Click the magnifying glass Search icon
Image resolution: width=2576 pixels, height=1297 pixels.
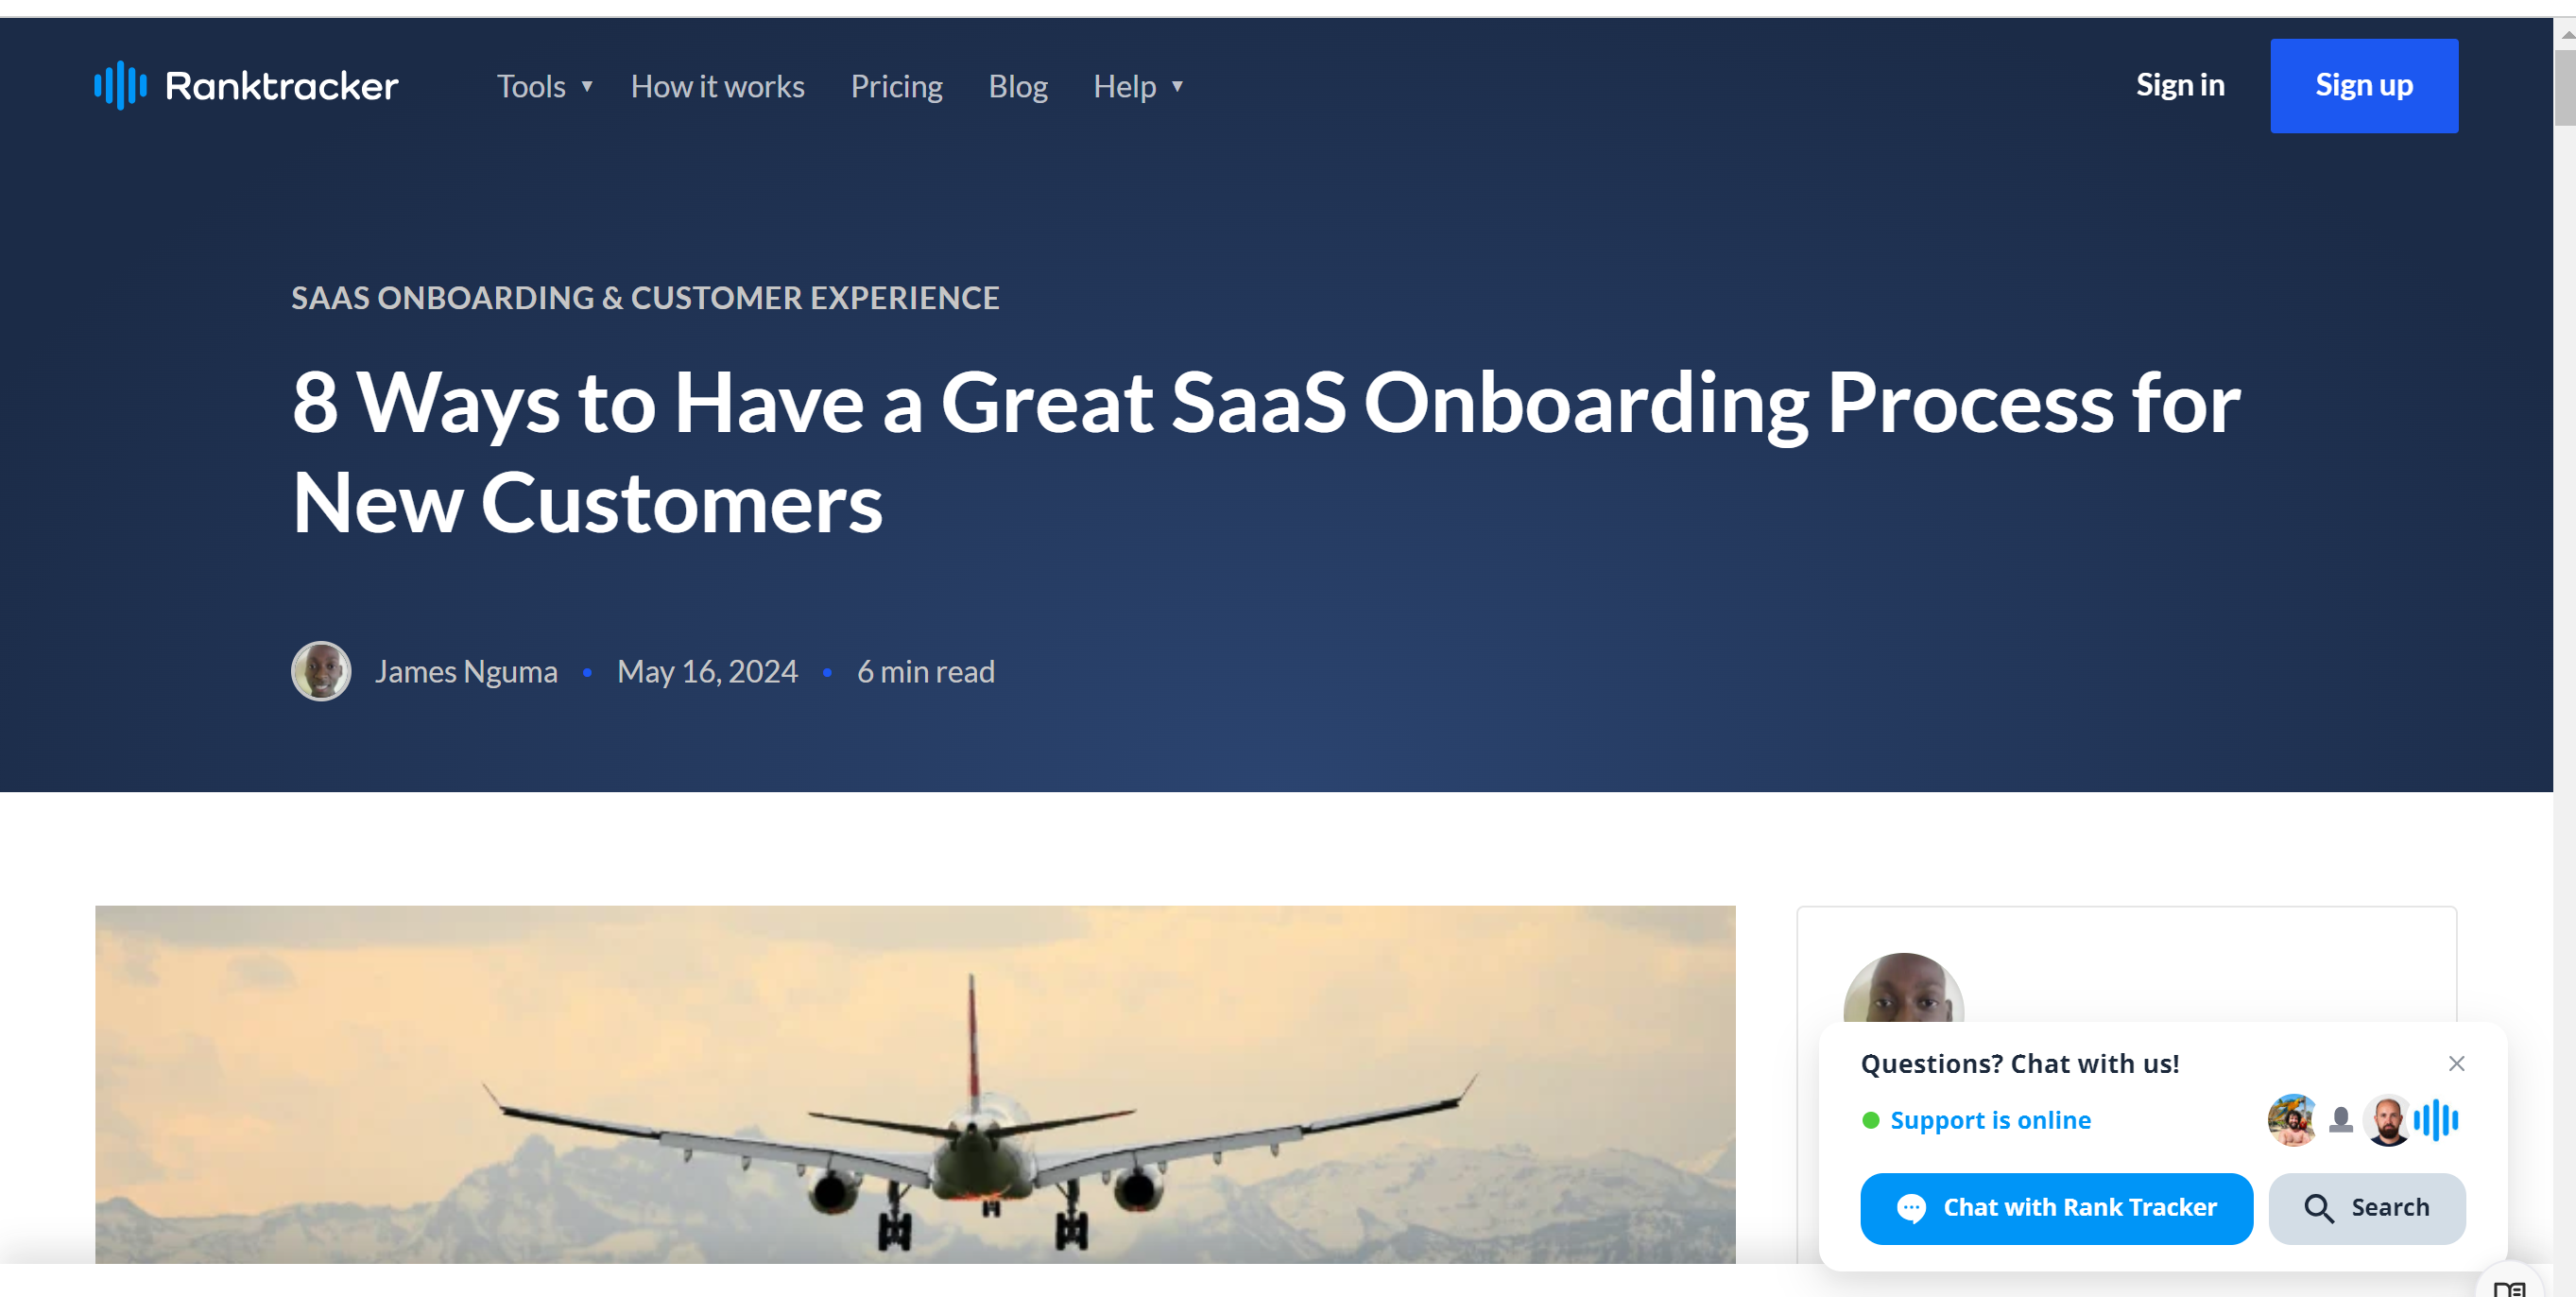(2318, 1208)
